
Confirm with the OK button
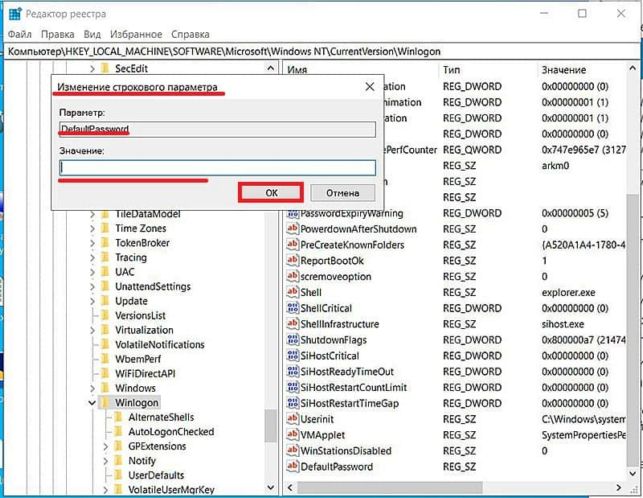coord(271,193)
